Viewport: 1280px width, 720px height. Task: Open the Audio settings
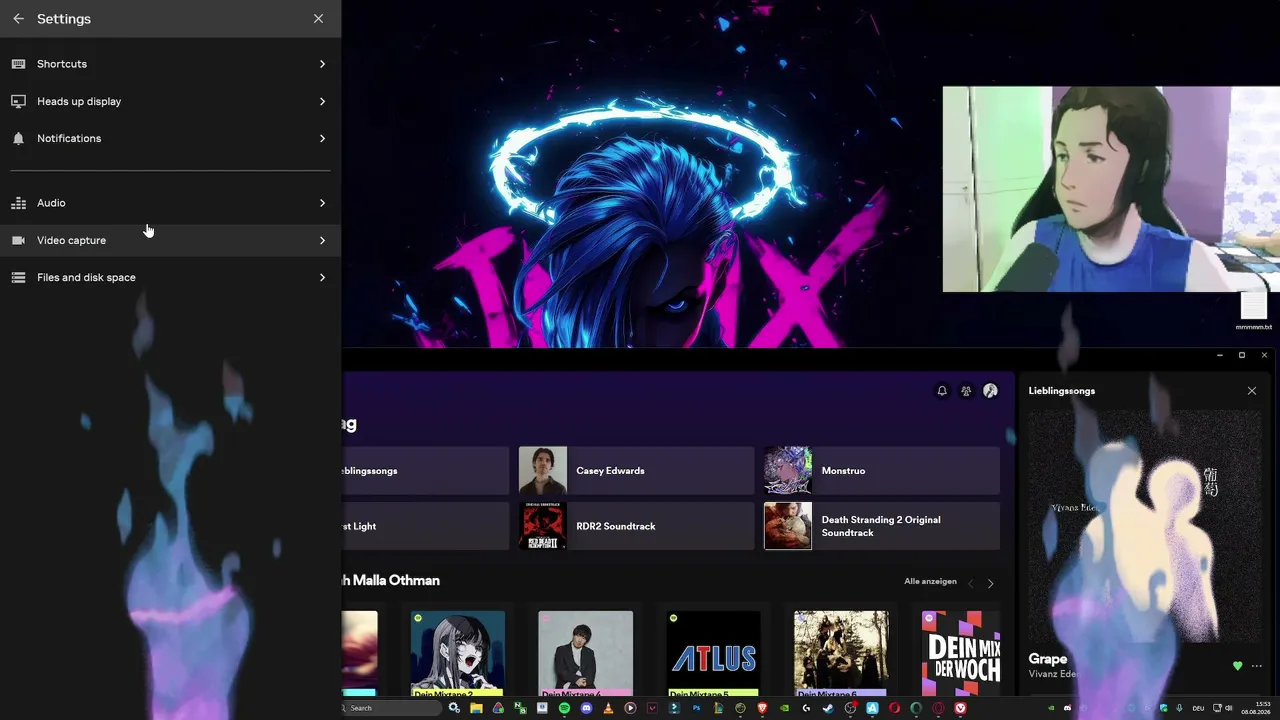[x=170, y=203]
